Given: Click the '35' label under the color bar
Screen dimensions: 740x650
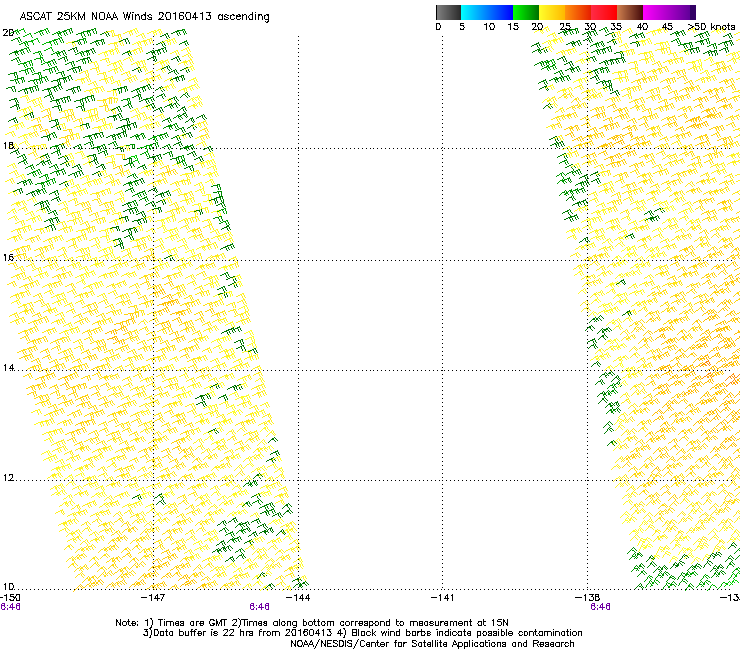Looking at the screenshot, I should (x=616, y=27).
